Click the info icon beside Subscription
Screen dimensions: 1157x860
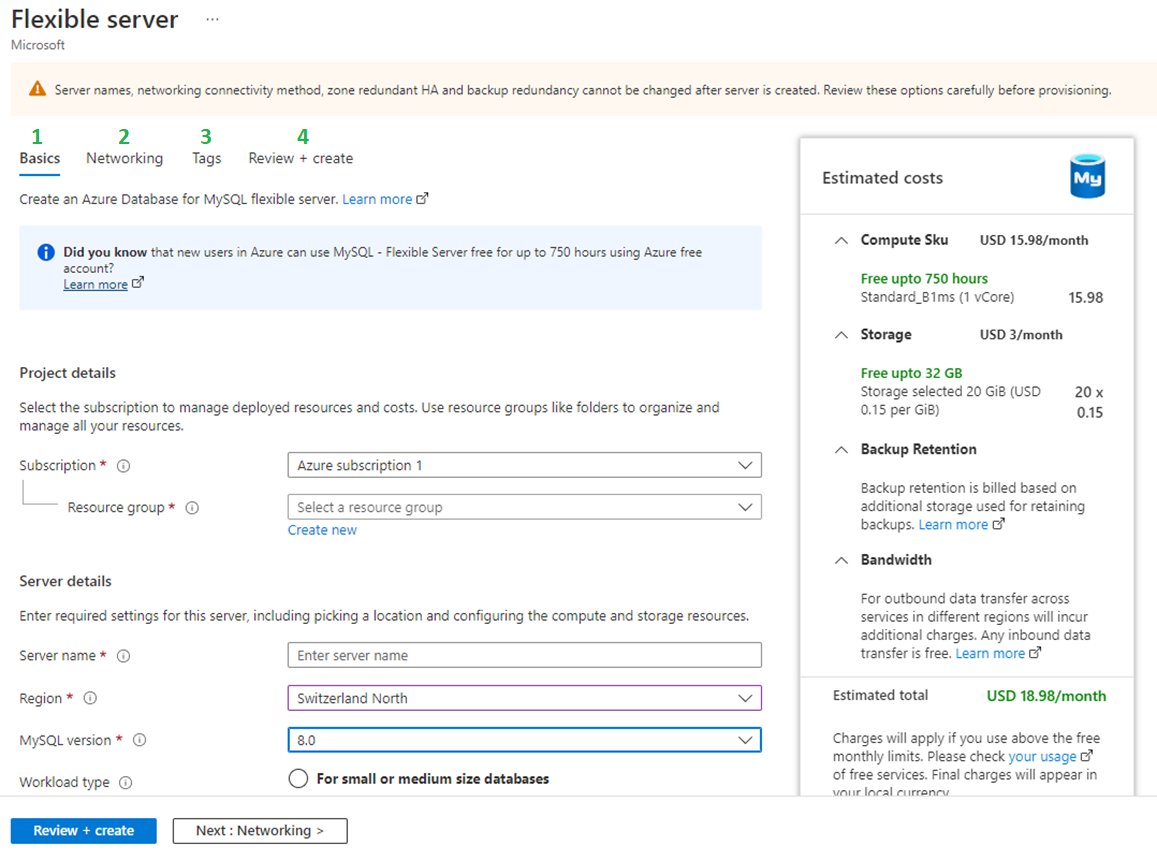tap(124, 466)
